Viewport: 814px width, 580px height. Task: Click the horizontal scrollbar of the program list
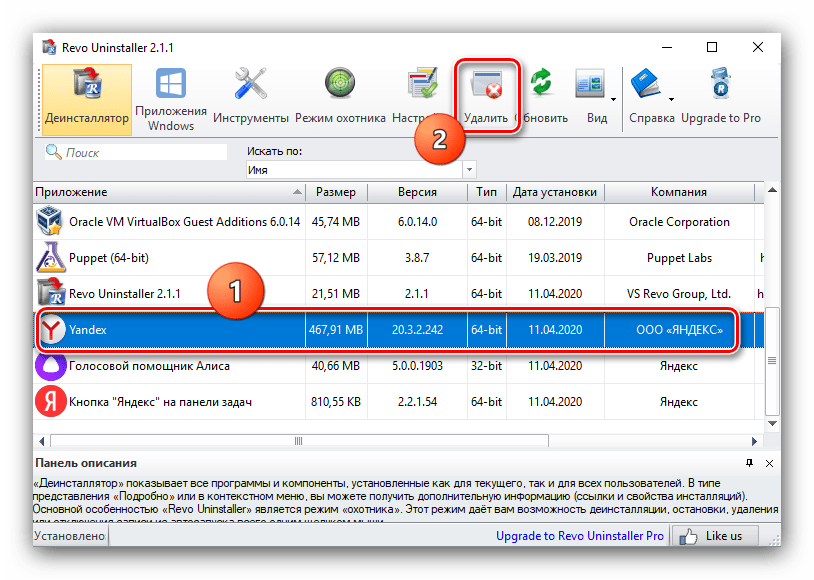click(300, 441)
